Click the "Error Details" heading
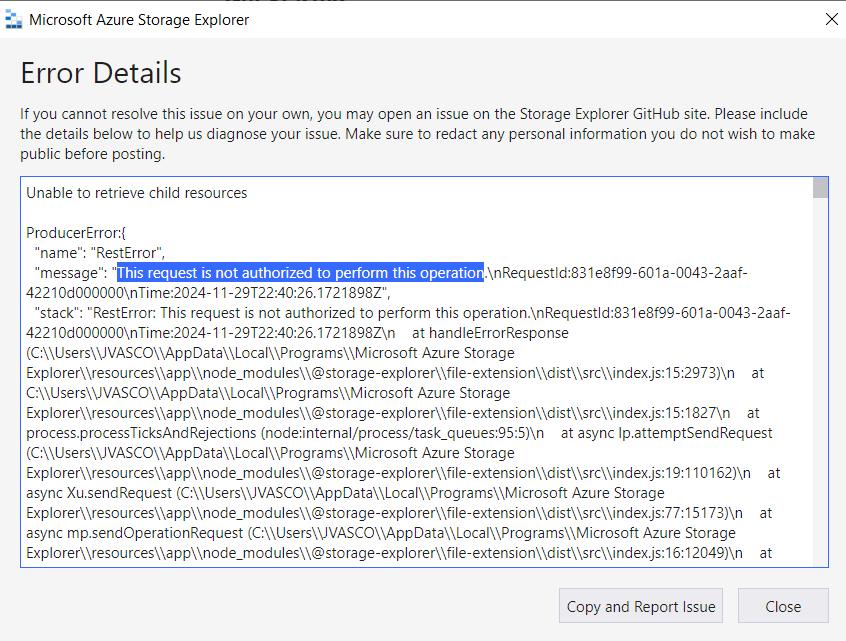This screenshot has width=846, height=641. click(101, 73)
